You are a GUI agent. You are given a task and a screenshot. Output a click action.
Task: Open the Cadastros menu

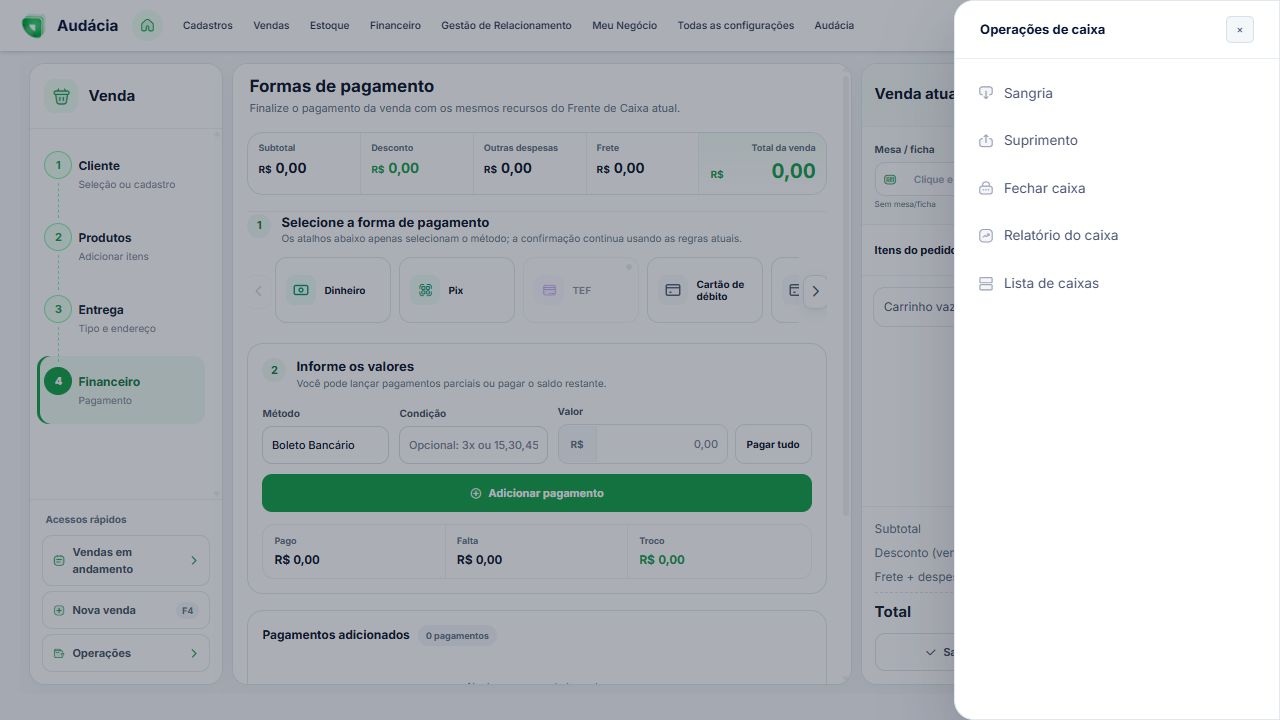click(x=208, y=25)
